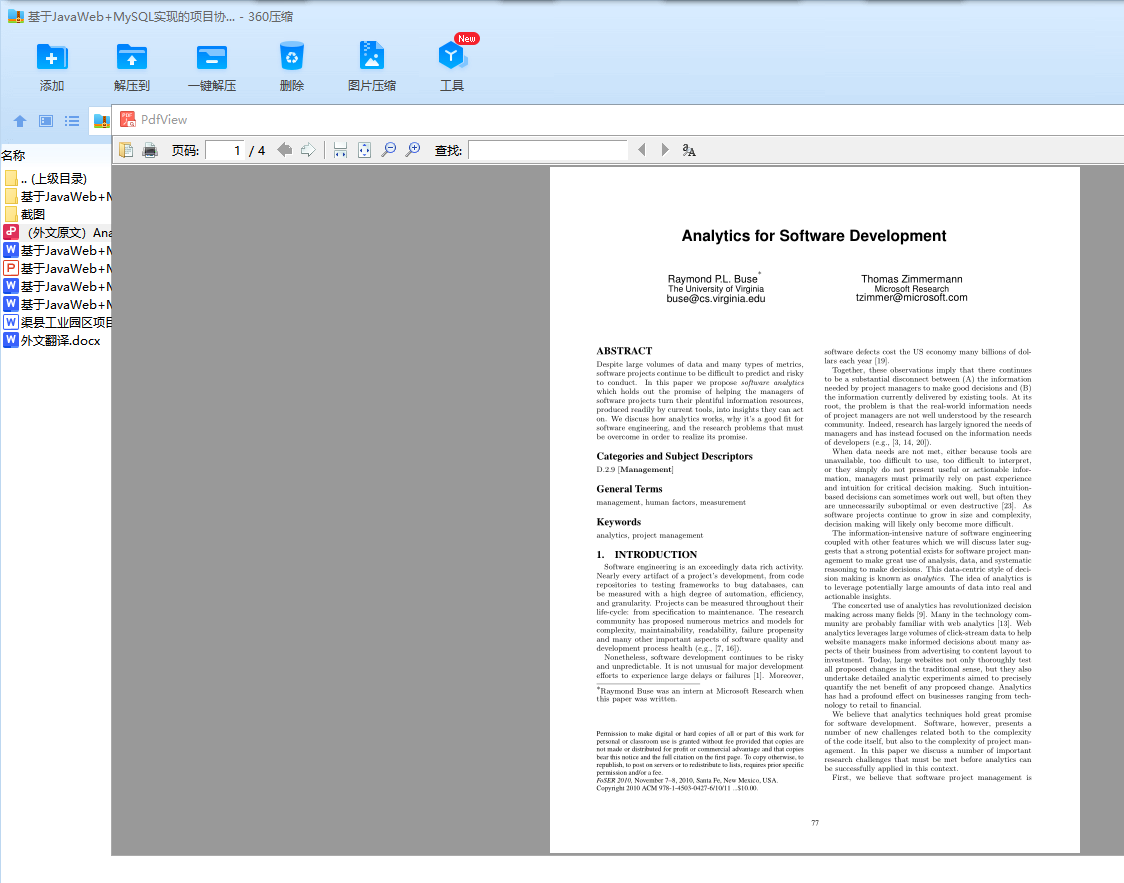
Task: Click the 一键解压 (One-click extract) icon
Action: (x=211, y=57)
